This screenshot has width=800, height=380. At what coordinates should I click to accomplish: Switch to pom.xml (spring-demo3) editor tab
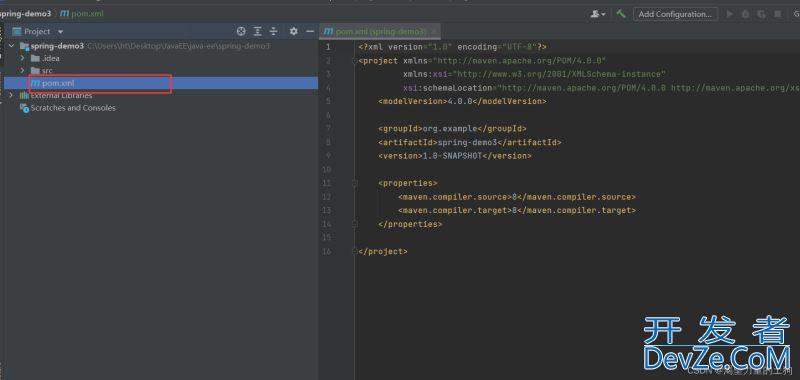point(380,32)
